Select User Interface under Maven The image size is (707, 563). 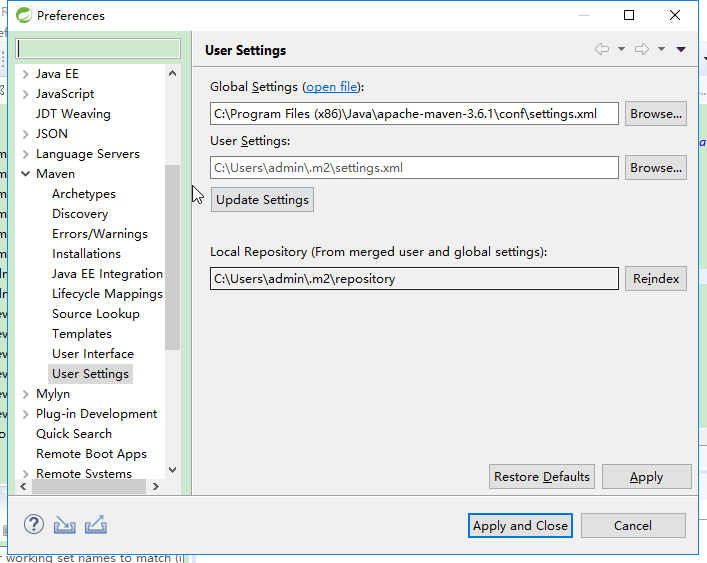92,354
